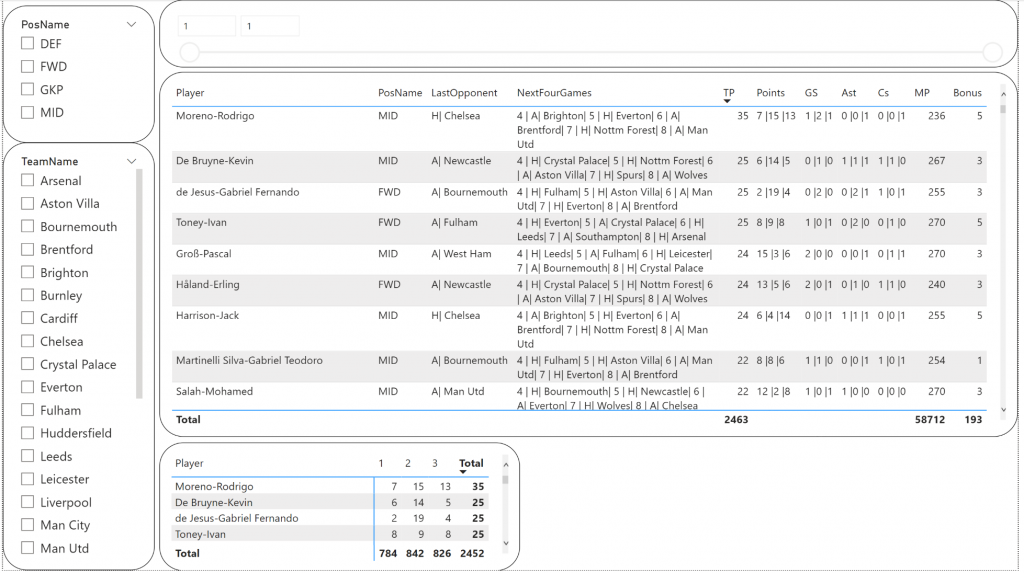Sort by GS column header
The height and width of the screenshot is (573, 1024).
point(811,93)
